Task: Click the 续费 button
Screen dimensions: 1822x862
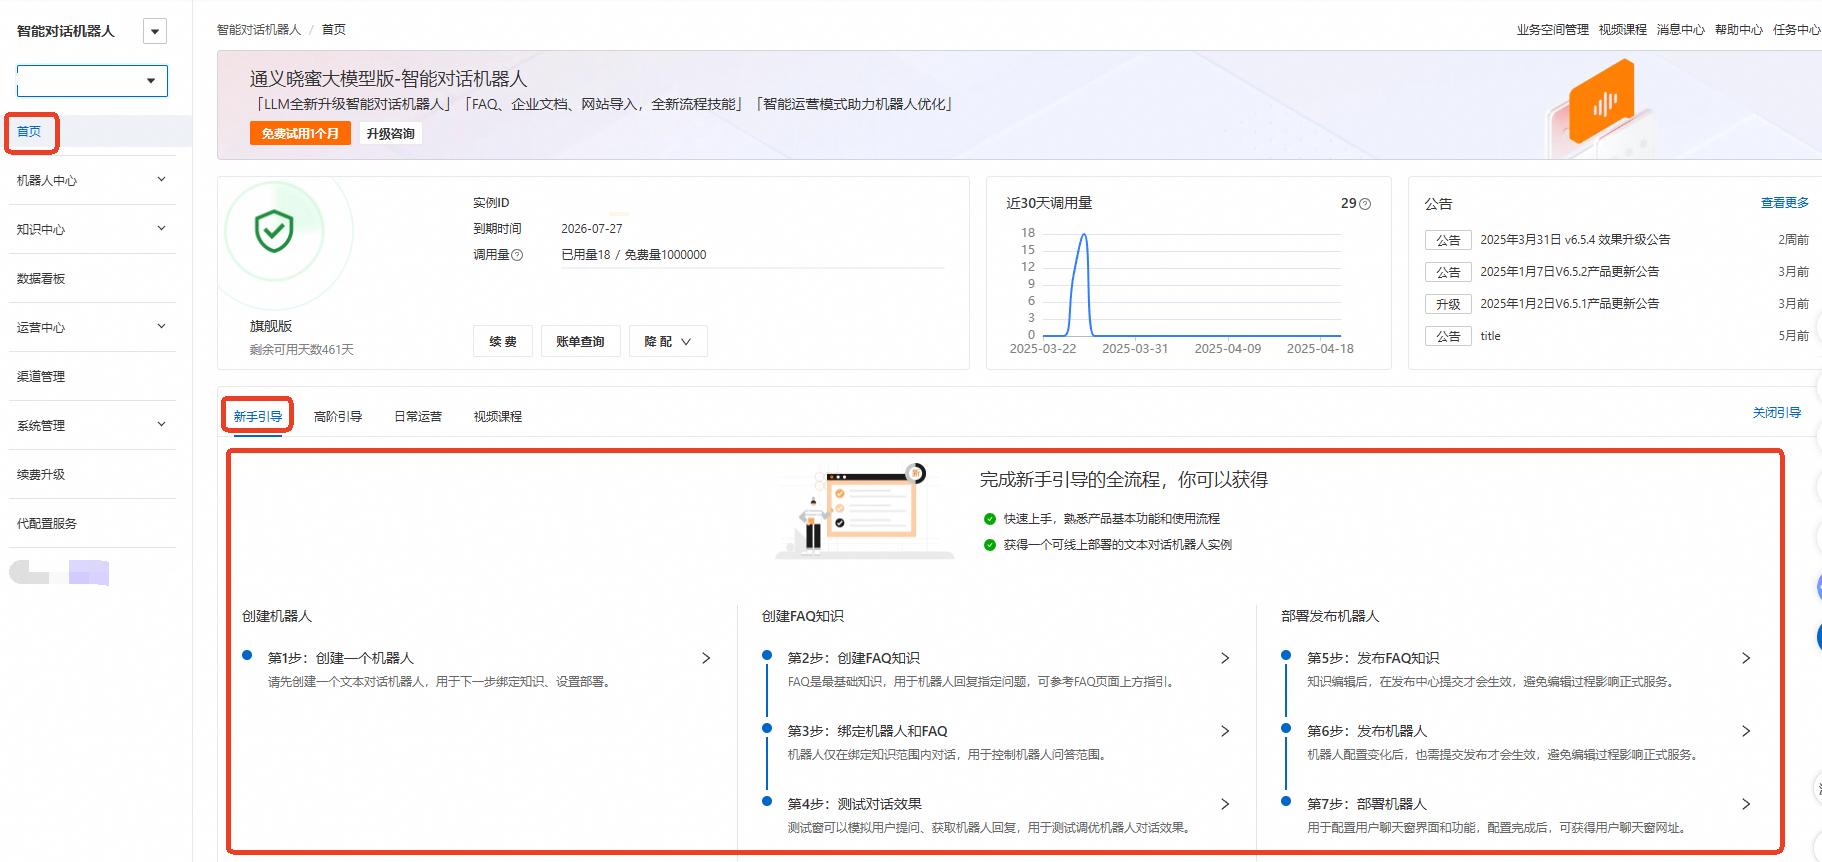Action: coord(503,341)
